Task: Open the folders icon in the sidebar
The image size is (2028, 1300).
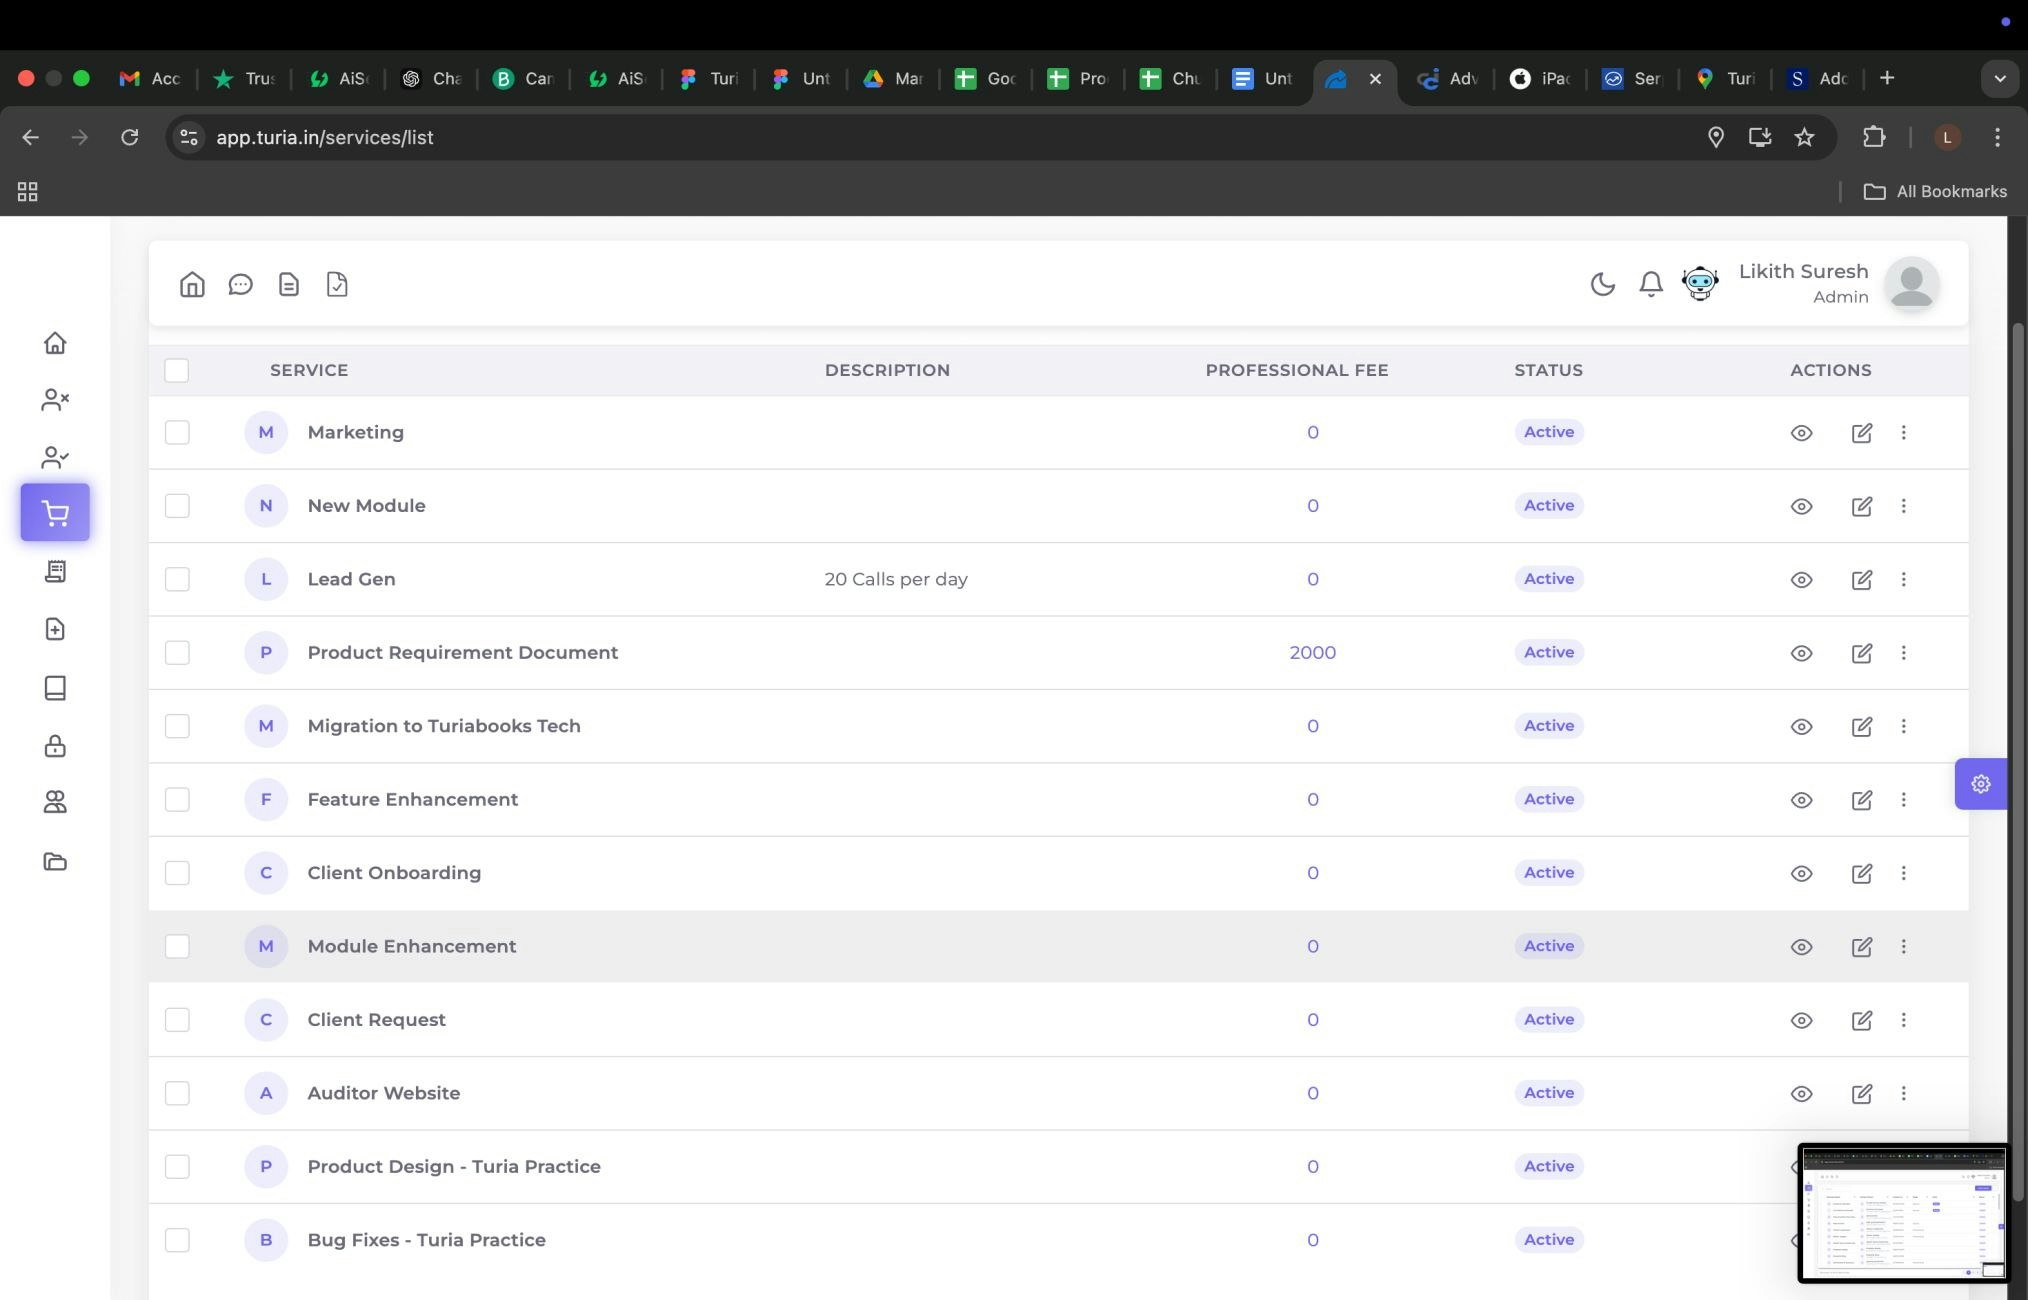Action: 55,861
